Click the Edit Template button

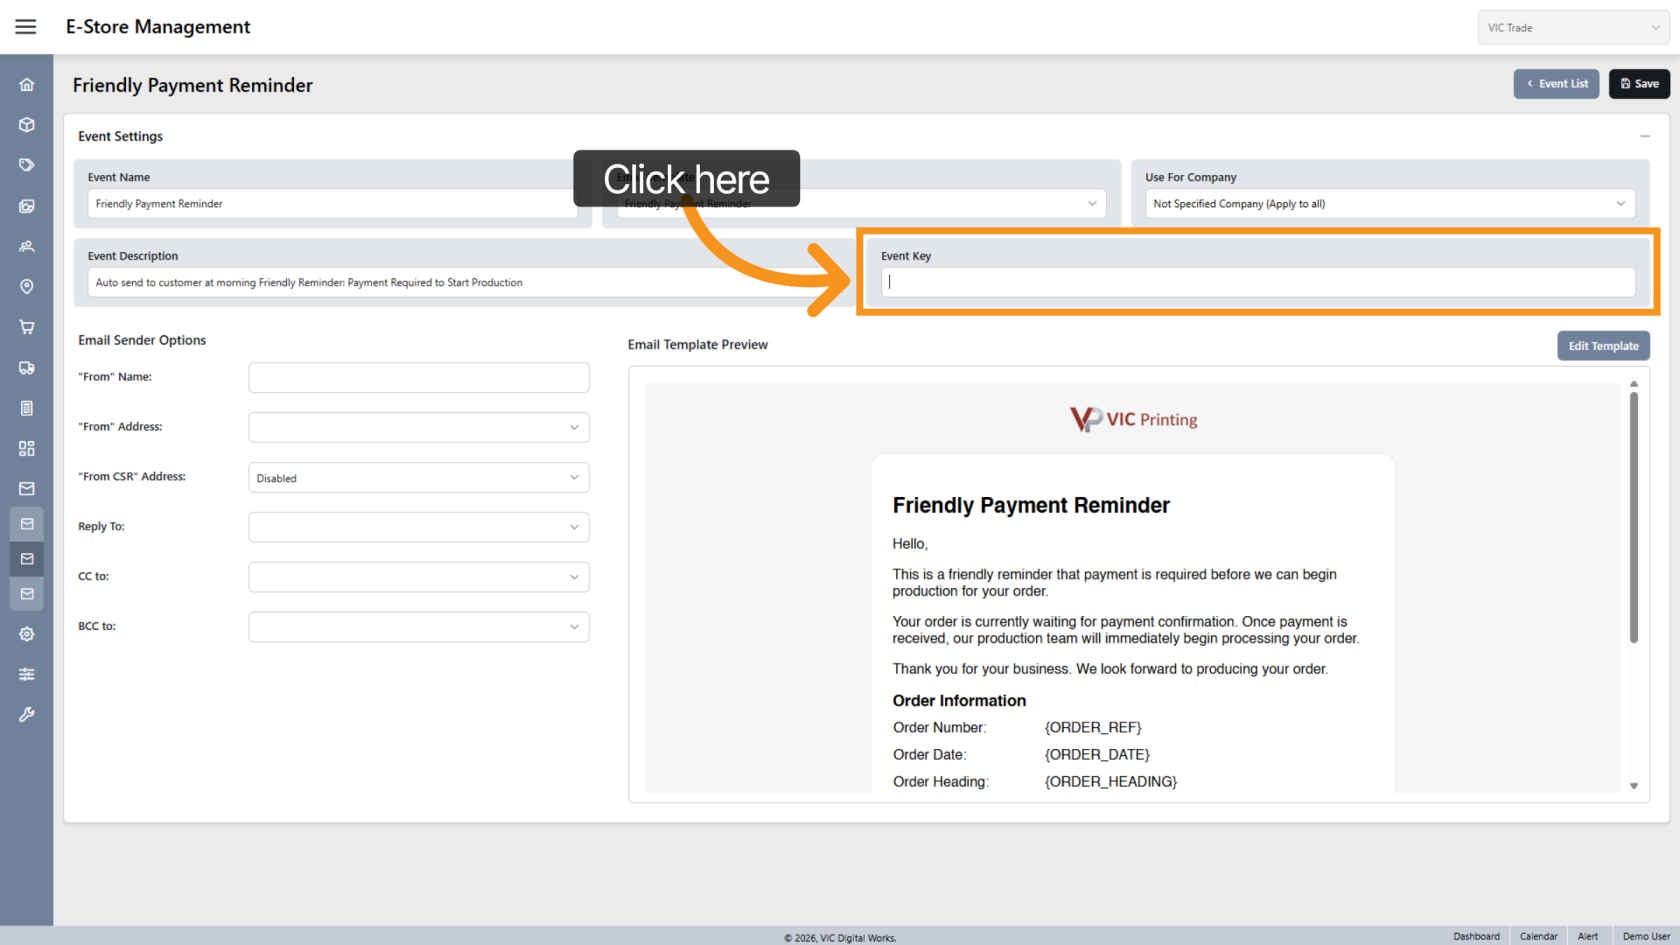click(x=1602, y=346)
